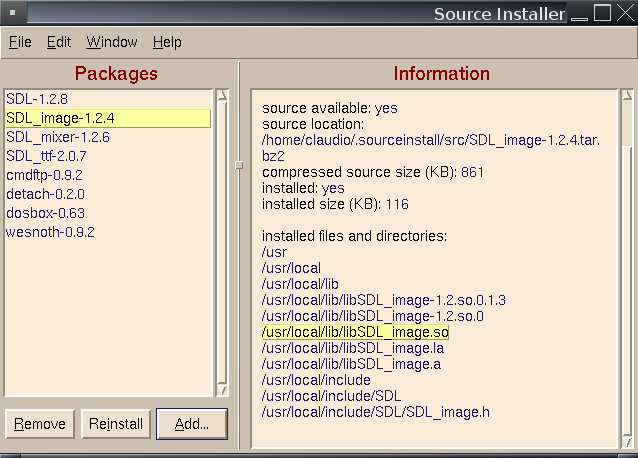Open the Edit menu
The image size is (638, 458).
(x=59, y=42)
